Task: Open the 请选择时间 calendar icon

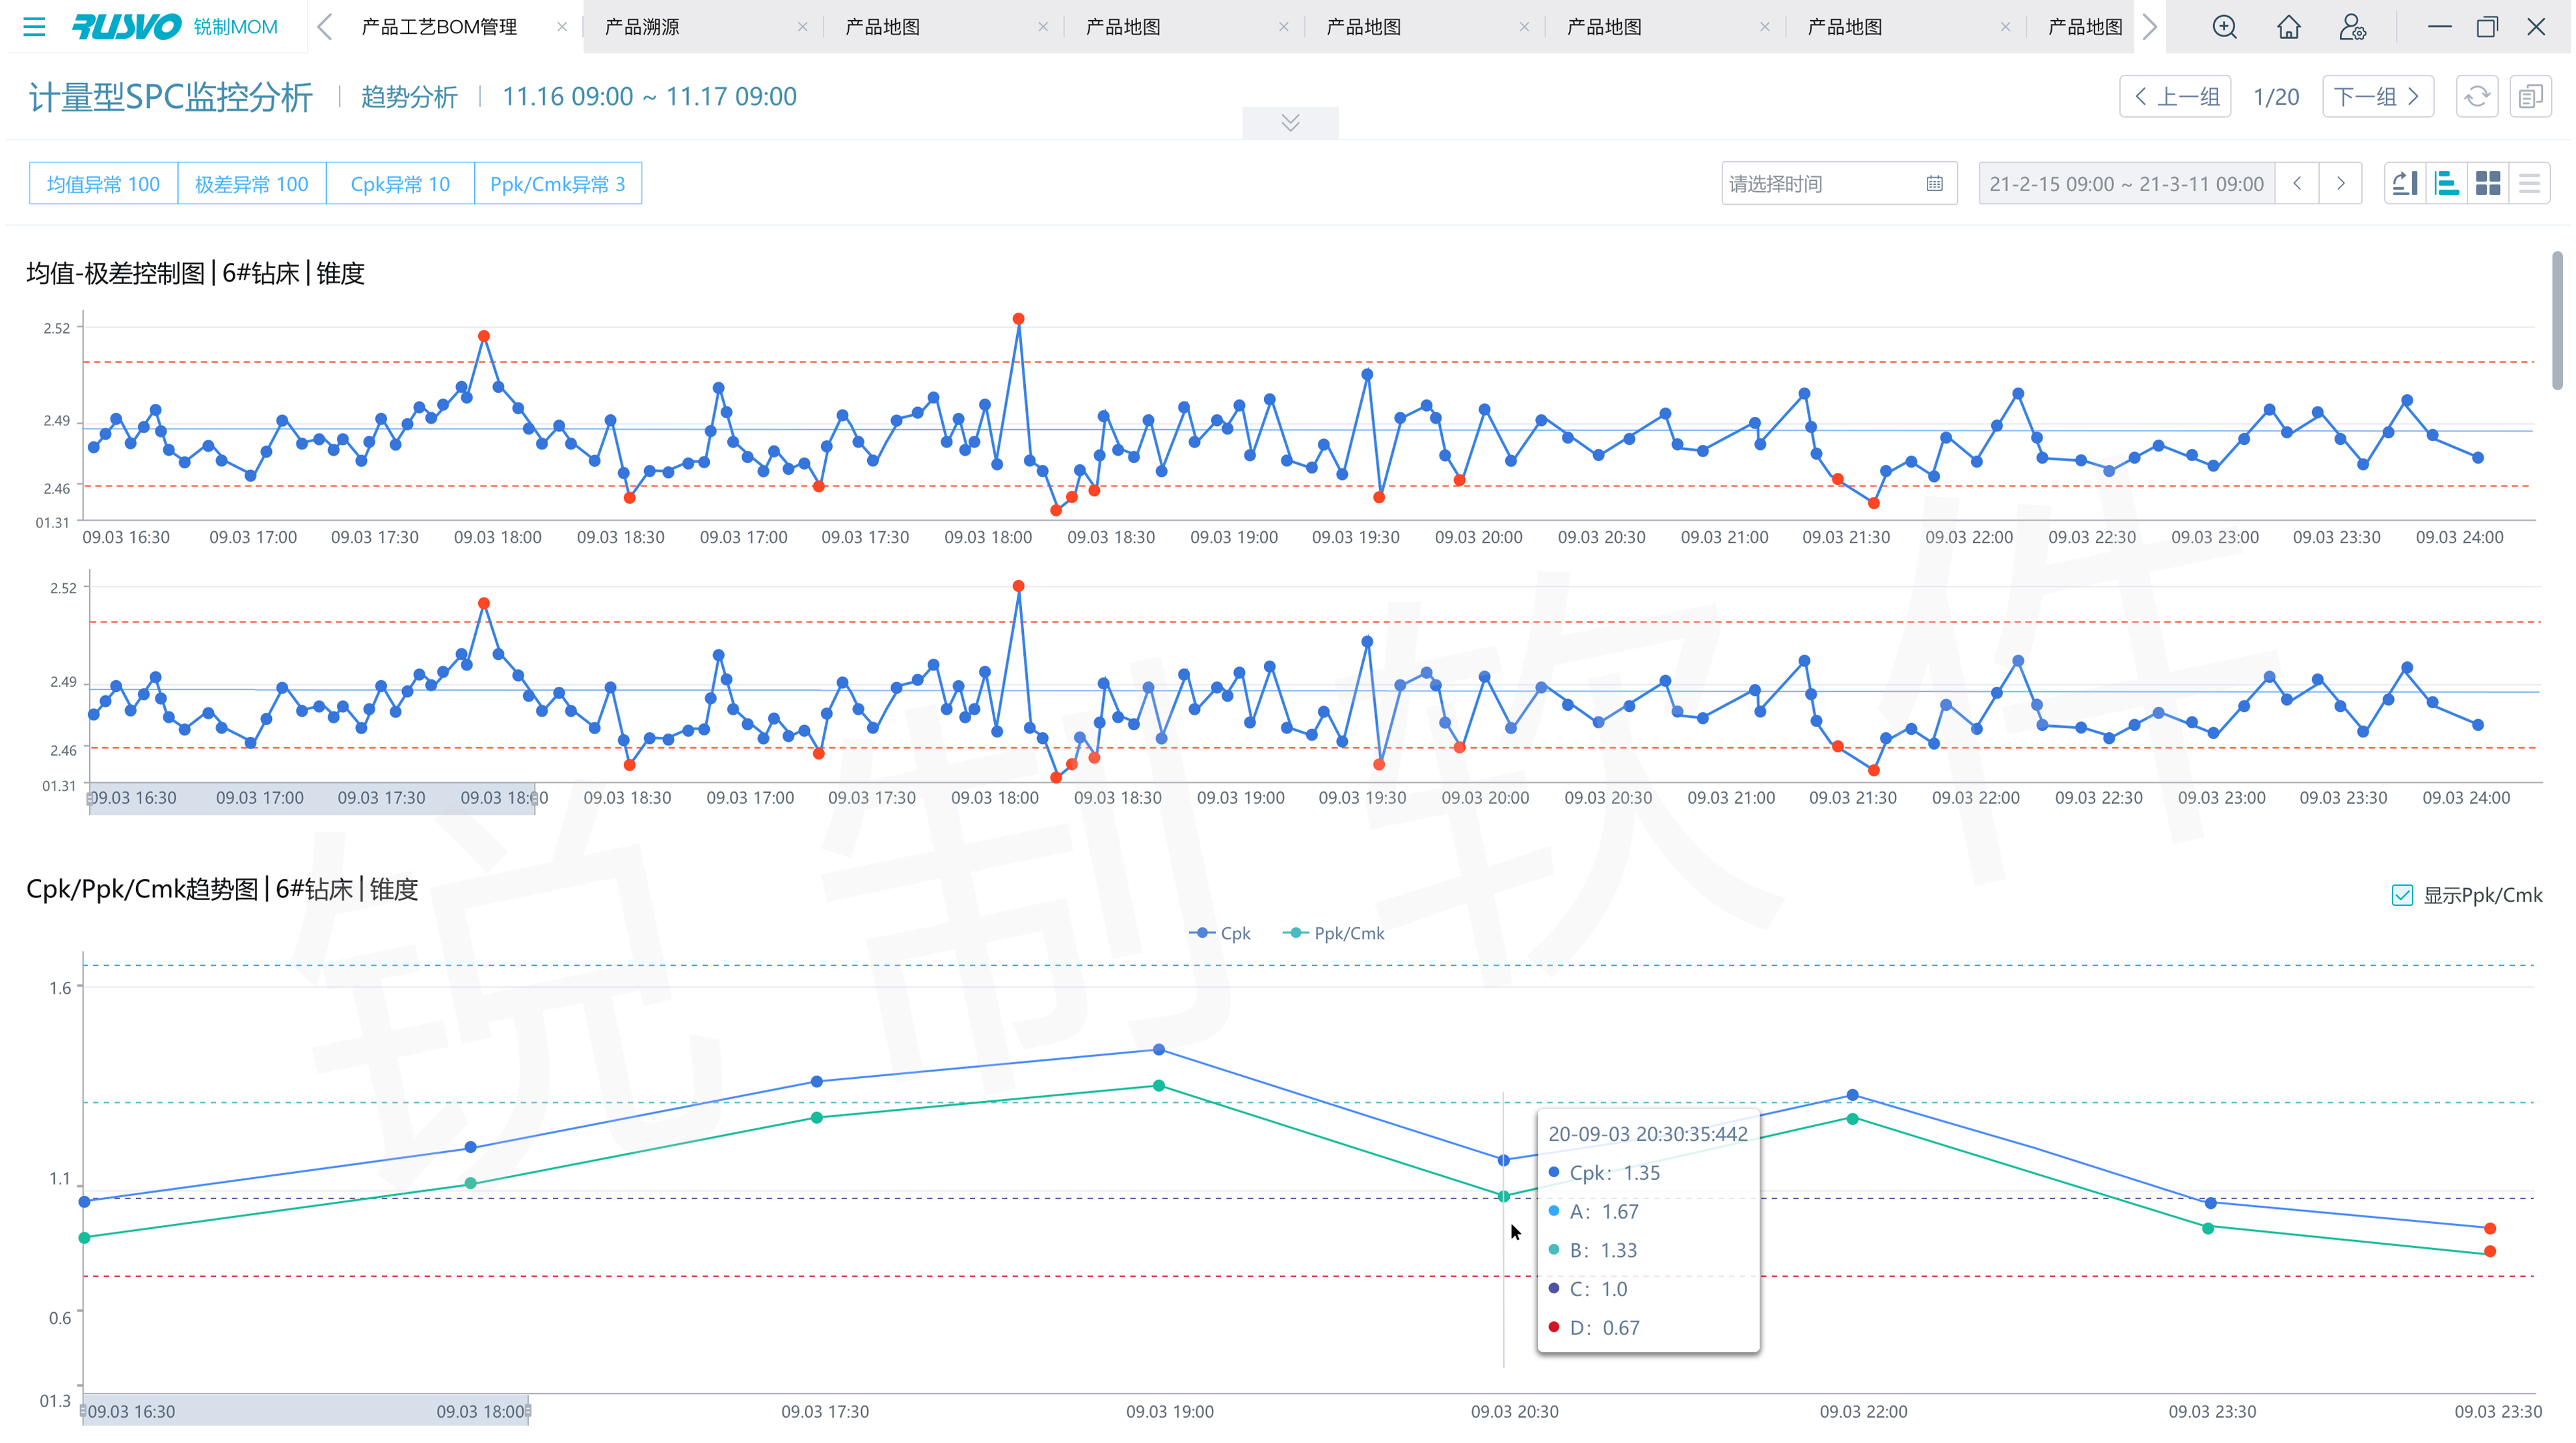Action: click(1934, 184)
